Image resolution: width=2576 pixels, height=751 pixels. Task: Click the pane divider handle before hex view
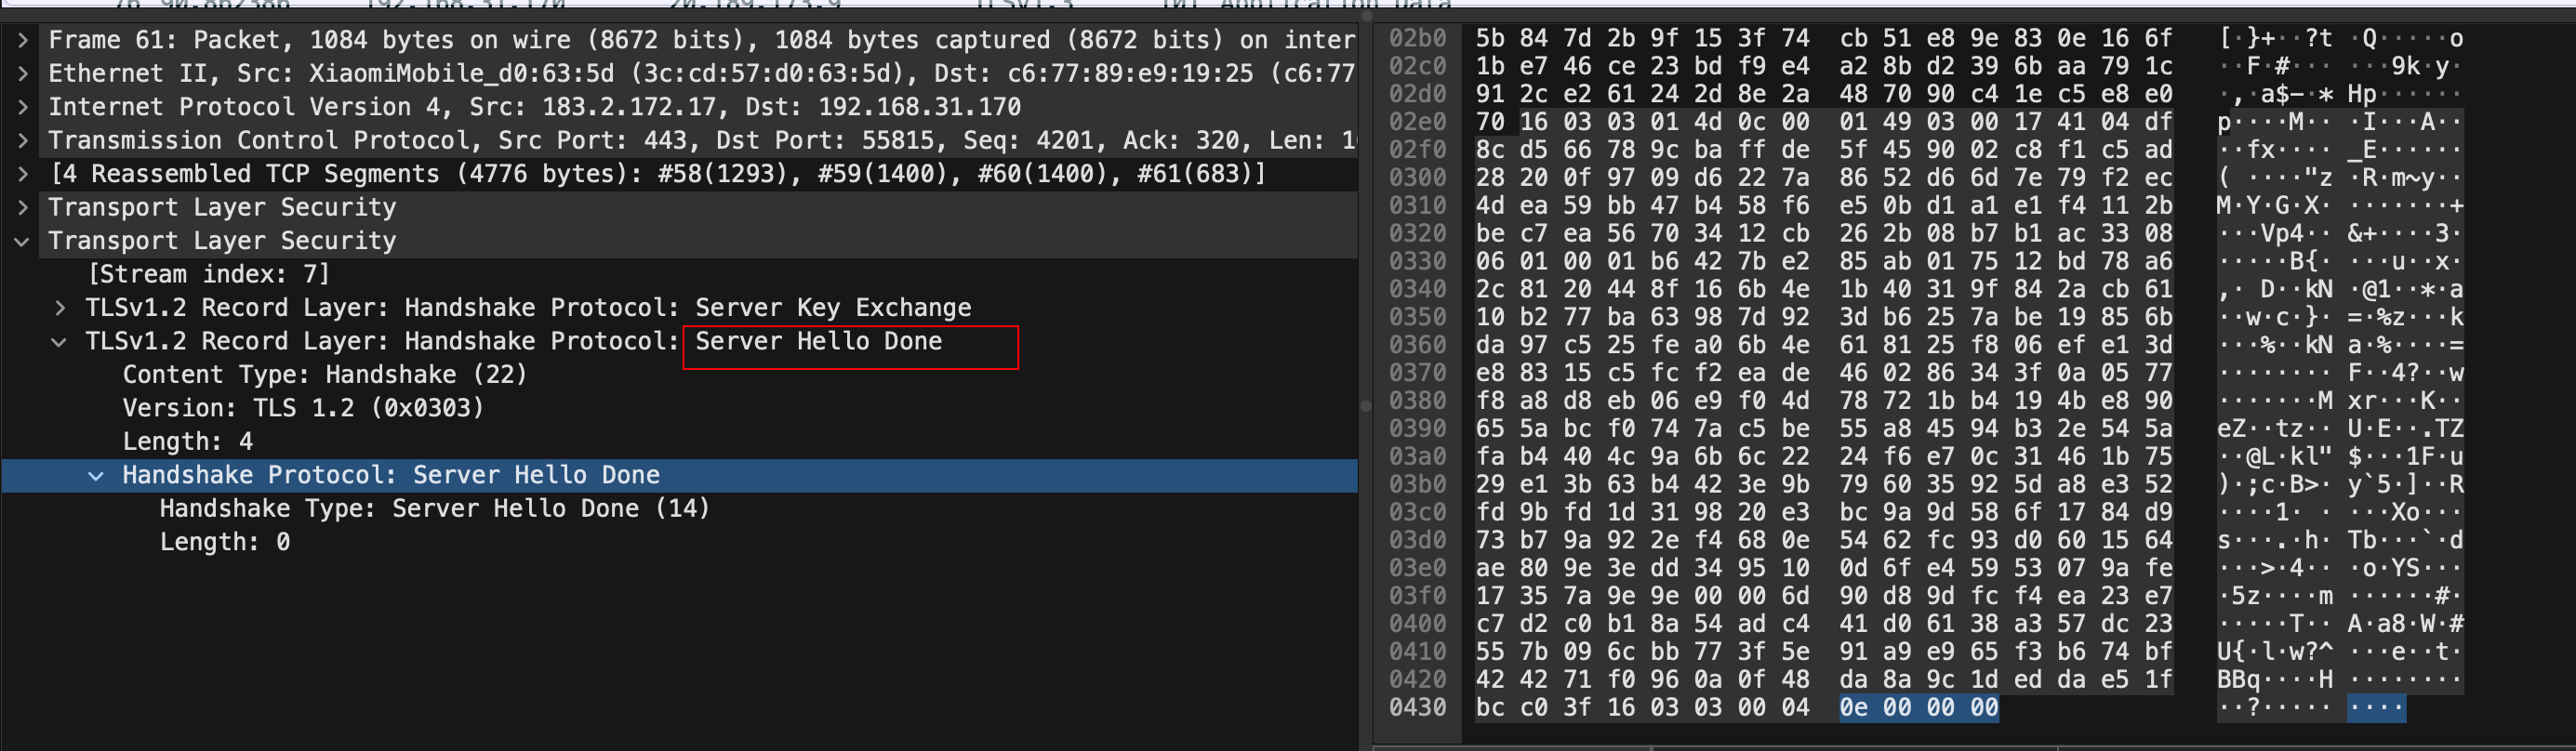1366,406
